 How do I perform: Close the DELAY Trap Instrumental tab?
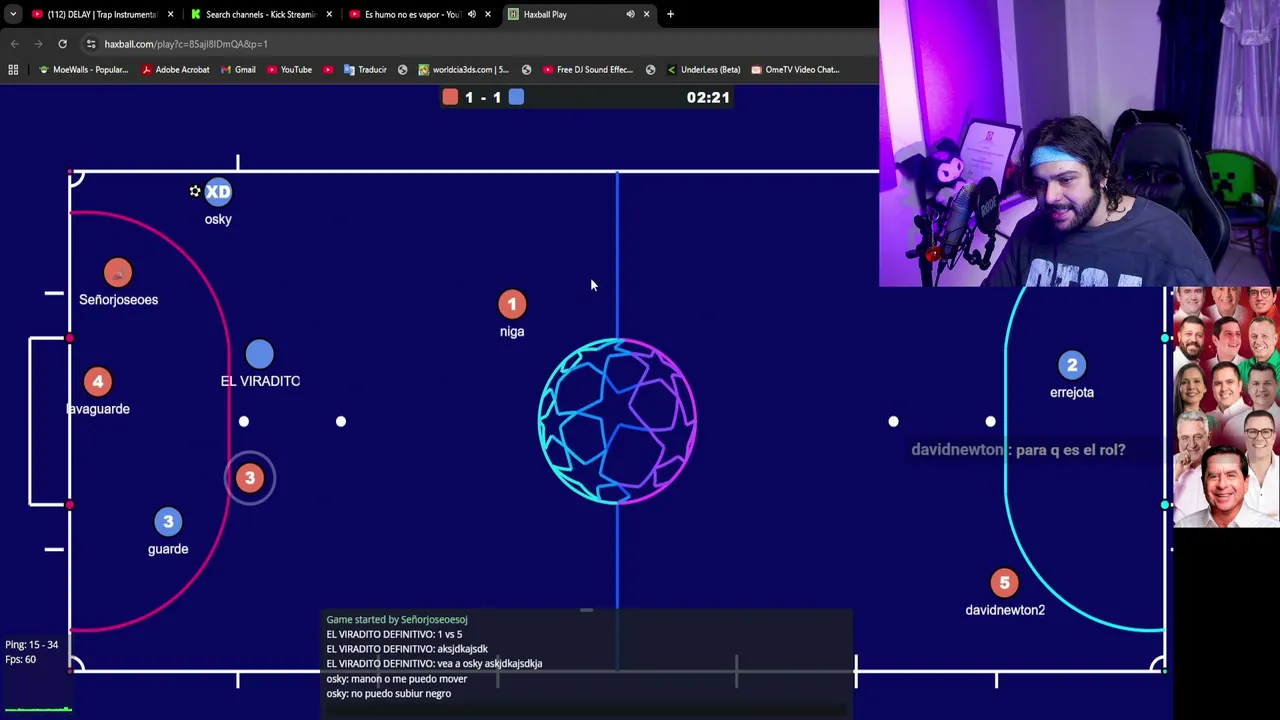(170, 14)
